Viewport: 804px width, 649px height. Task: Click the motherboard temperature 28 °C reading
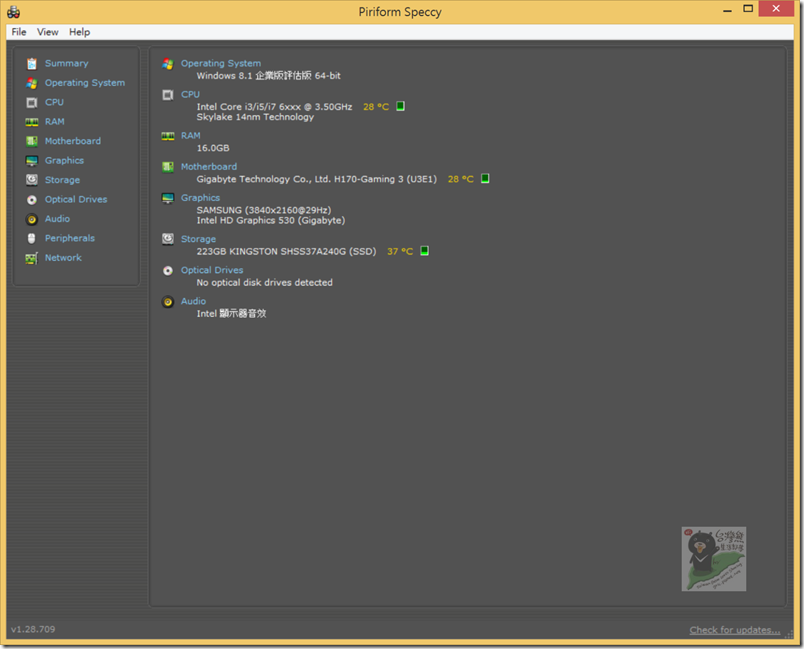tap(460, 179)
